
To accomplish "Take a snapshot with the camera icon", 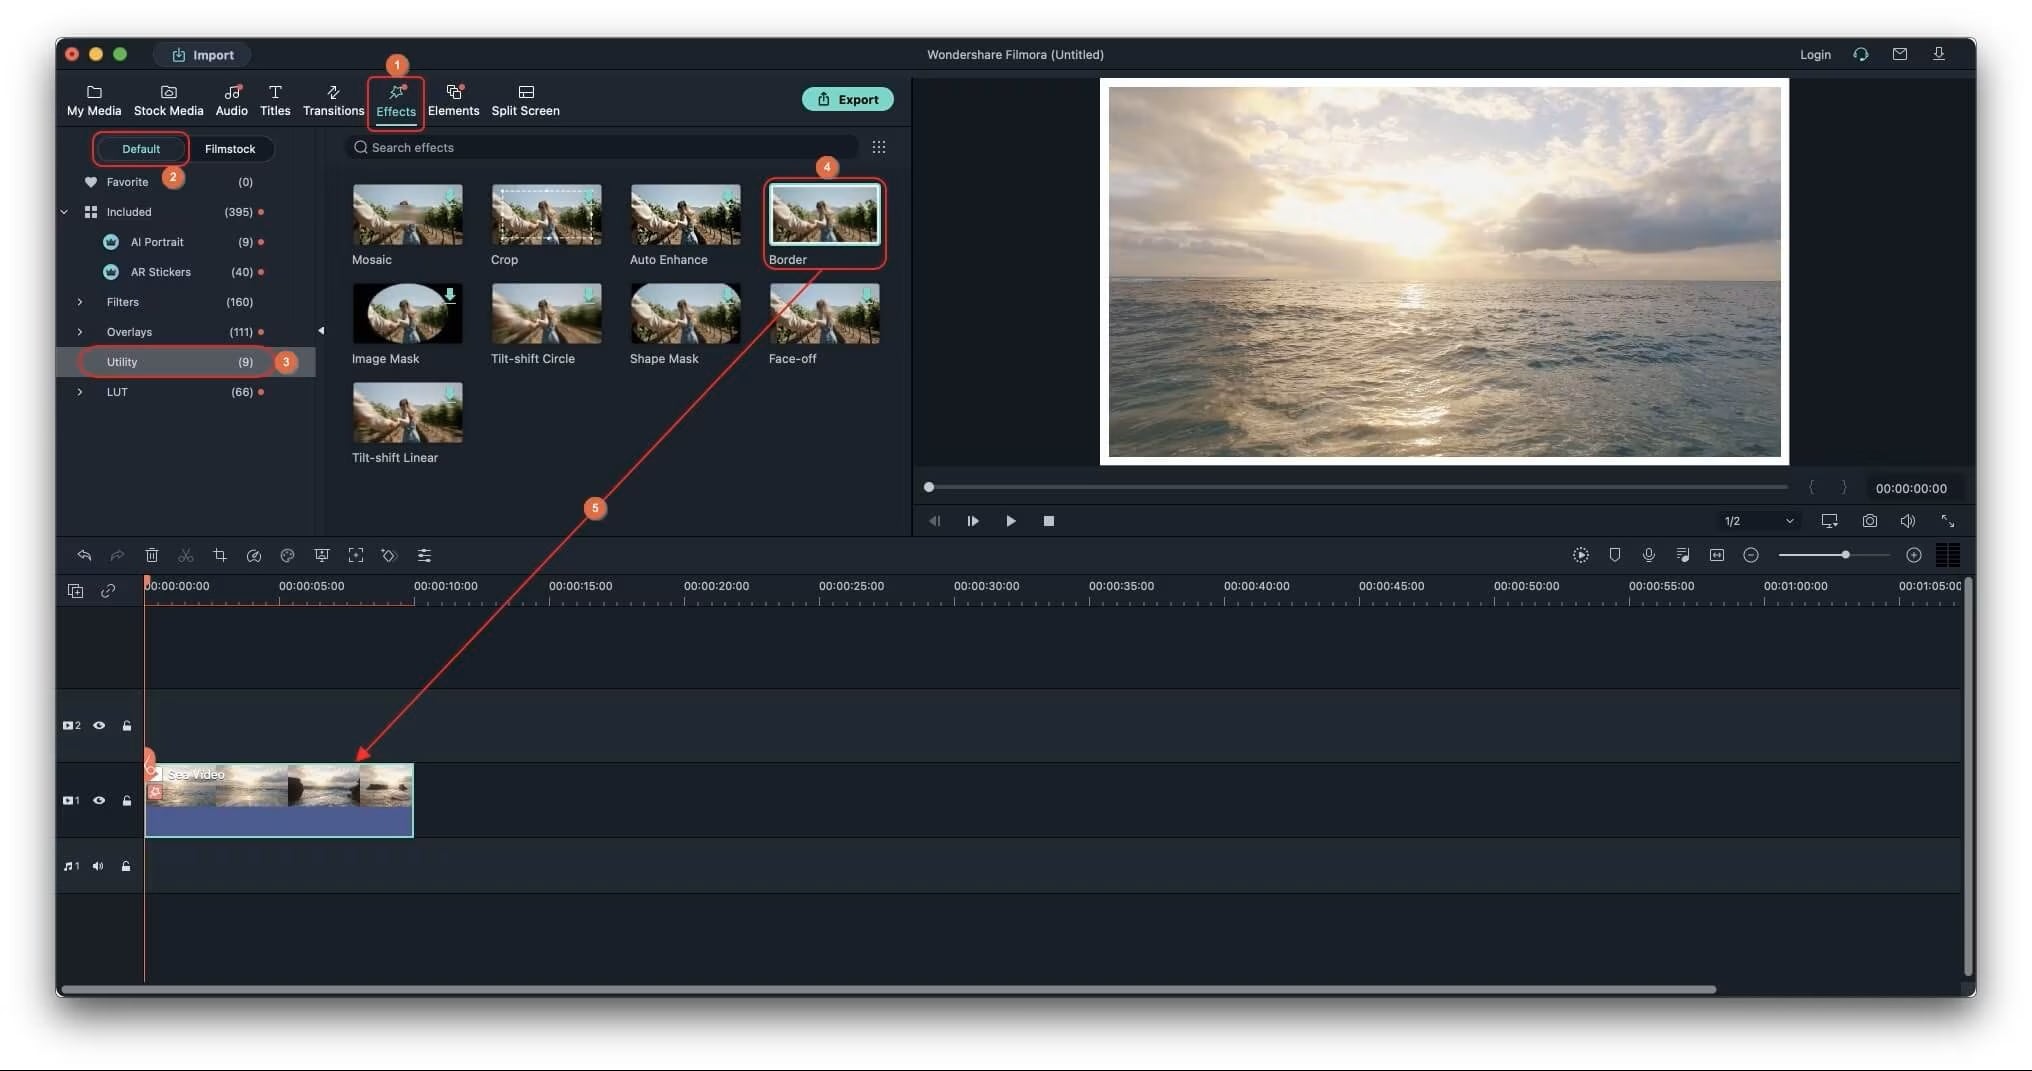I will click(1870, 520).
